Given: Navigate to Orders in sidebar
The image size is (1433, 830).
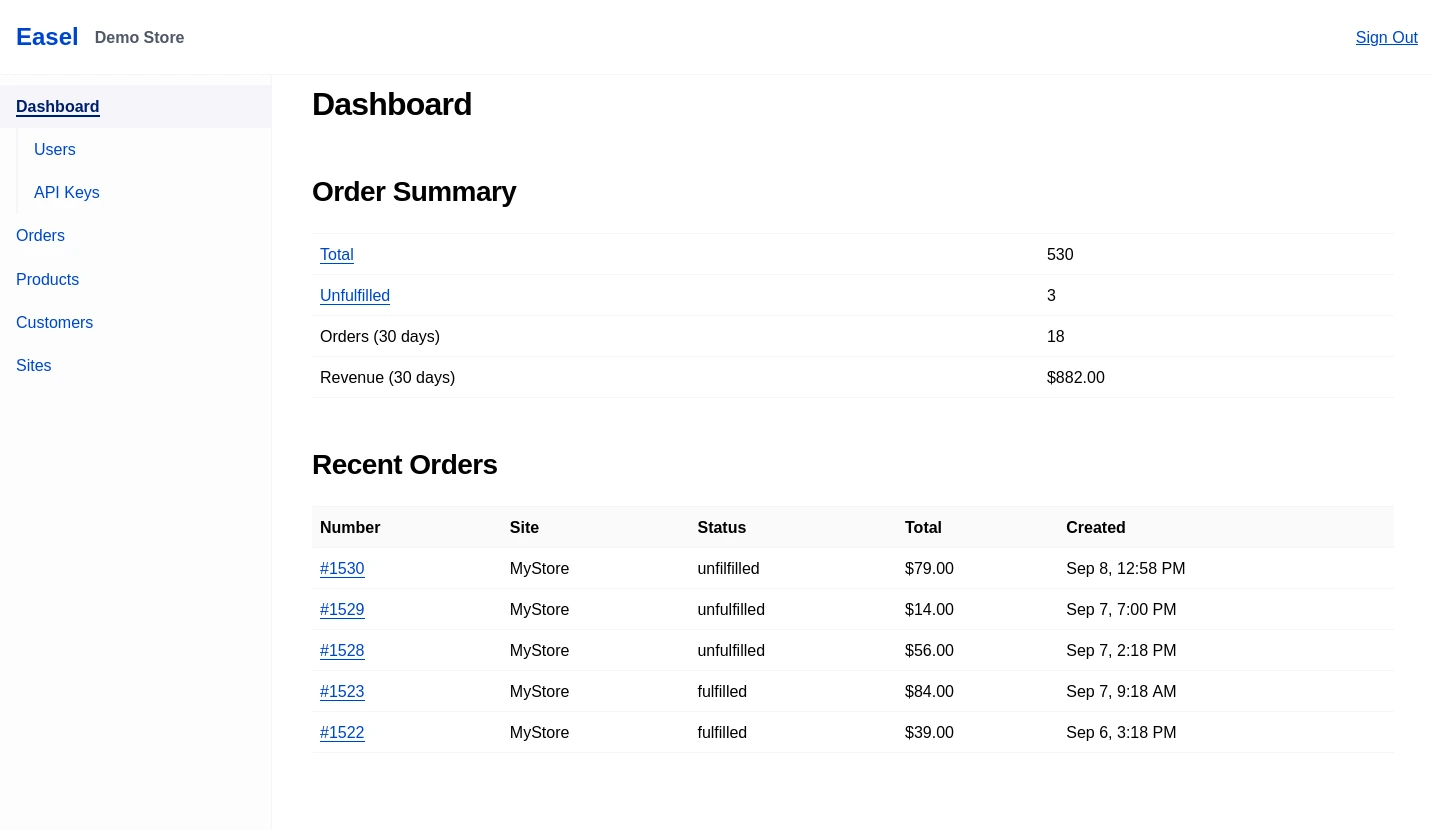Looking at the screenshot, I should pyautogui.click(x=41, y=236).
